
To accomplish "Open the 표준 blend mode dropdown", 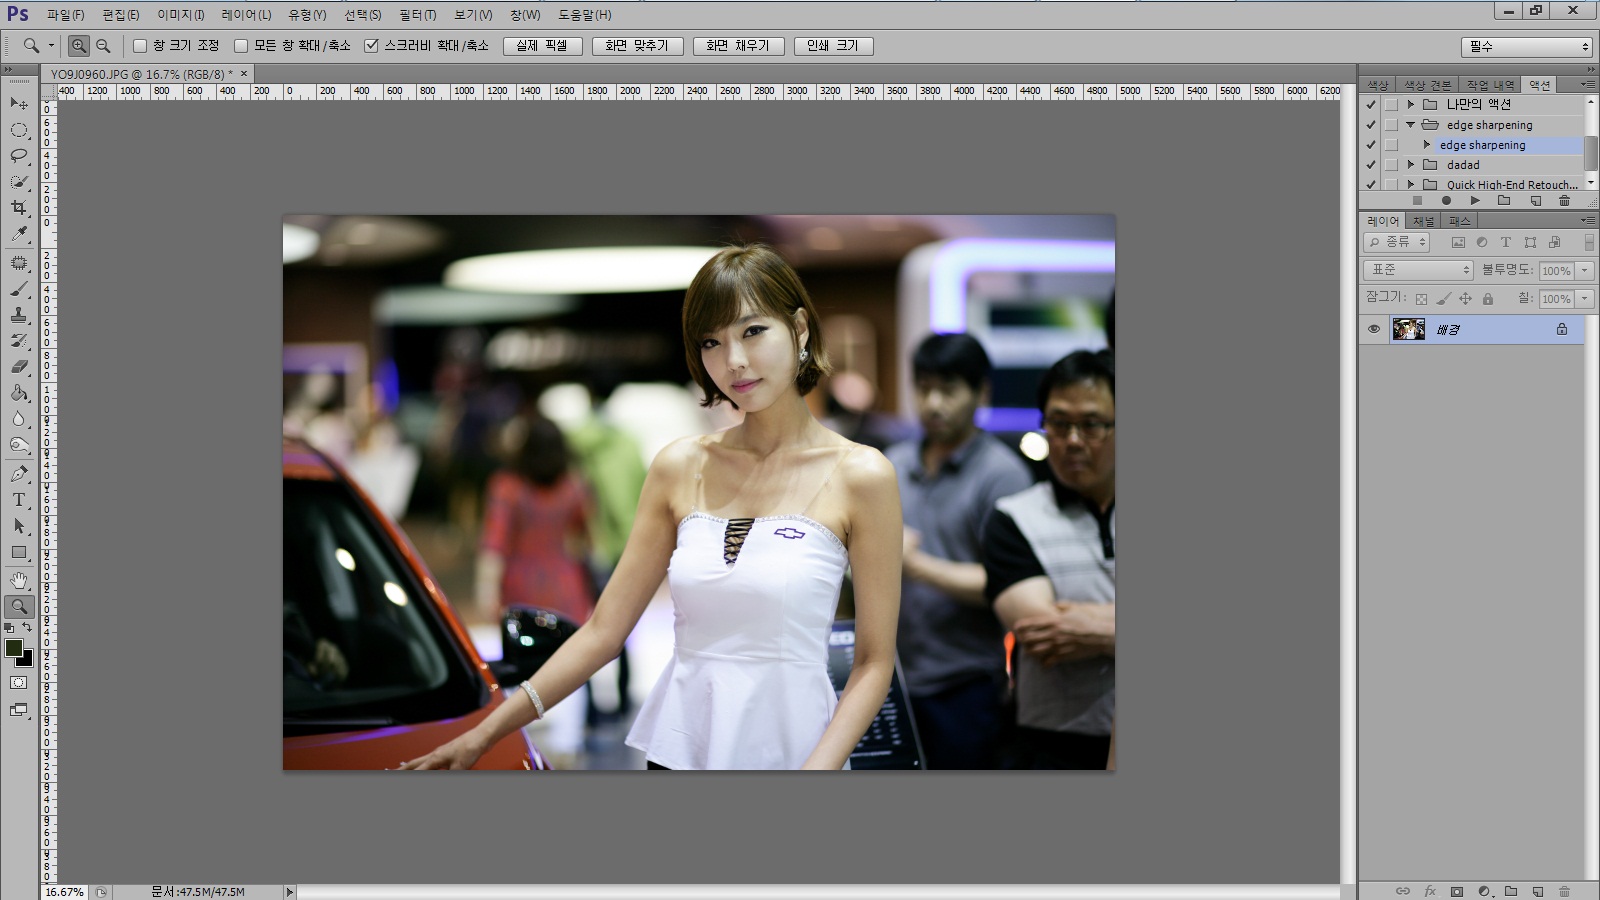I will pos(1418,270).
